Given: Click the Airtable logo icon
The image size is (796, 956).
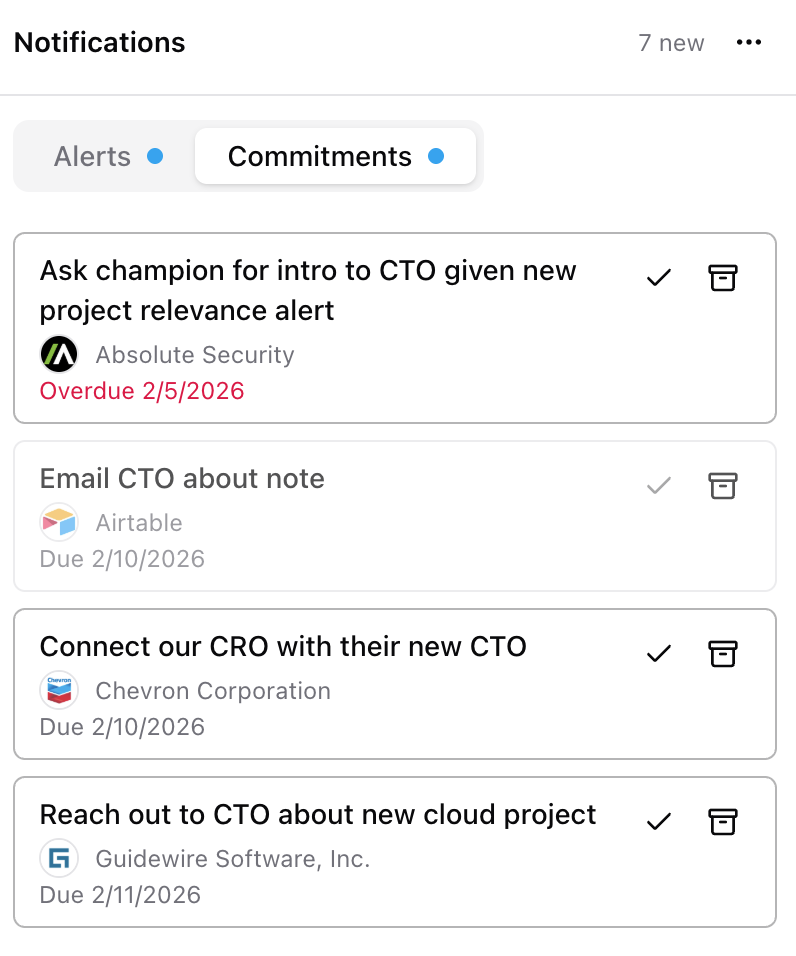Looking at the screenshot, I should click(59, 522).
